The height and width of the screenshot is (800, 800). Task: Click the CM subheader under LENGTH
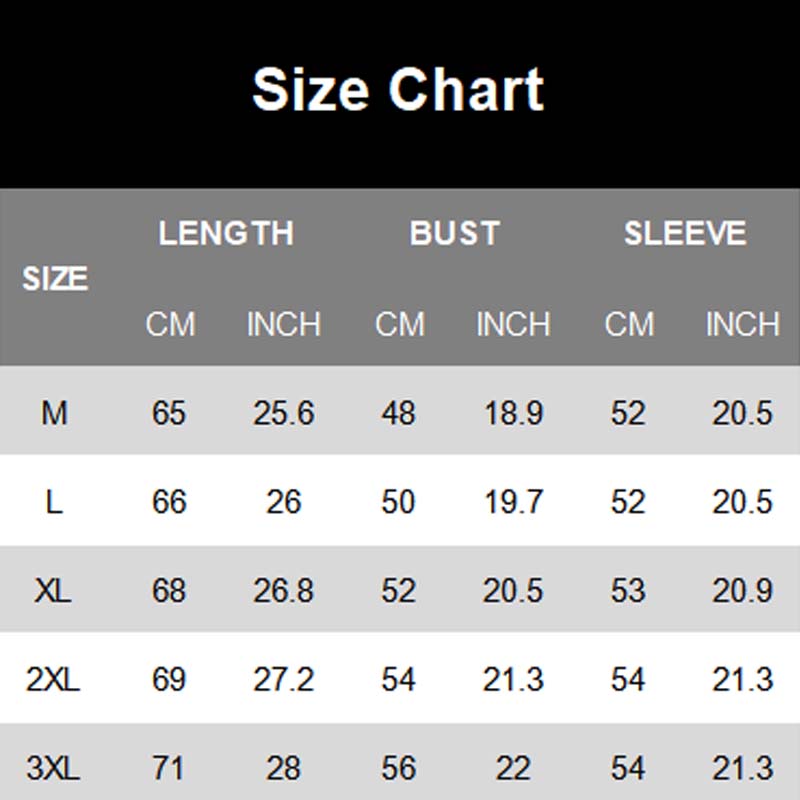pos(170,325)
